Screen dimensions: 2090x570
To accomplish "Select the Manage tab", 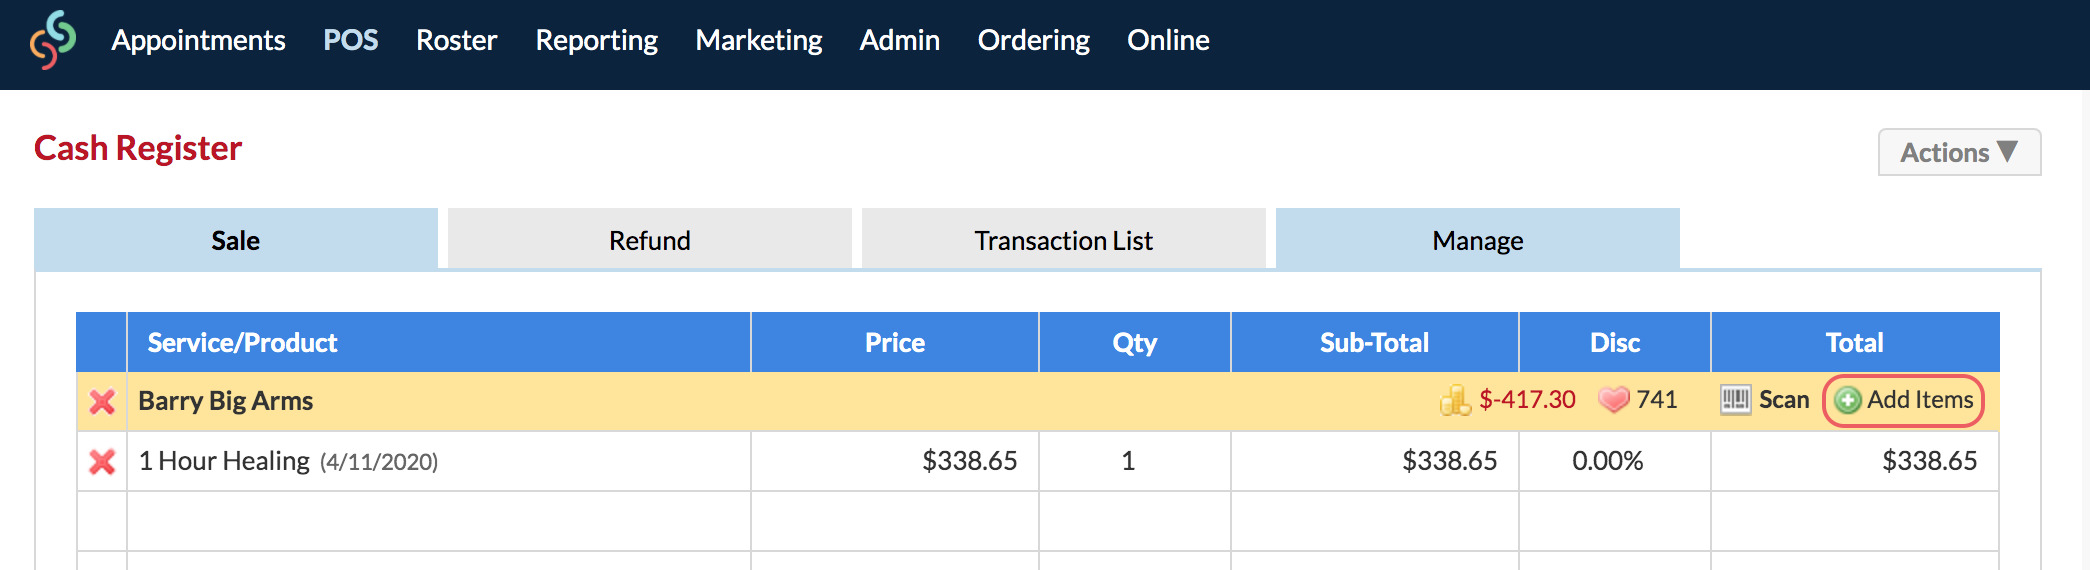I will pyautogui.click(x=1477, y=240).
